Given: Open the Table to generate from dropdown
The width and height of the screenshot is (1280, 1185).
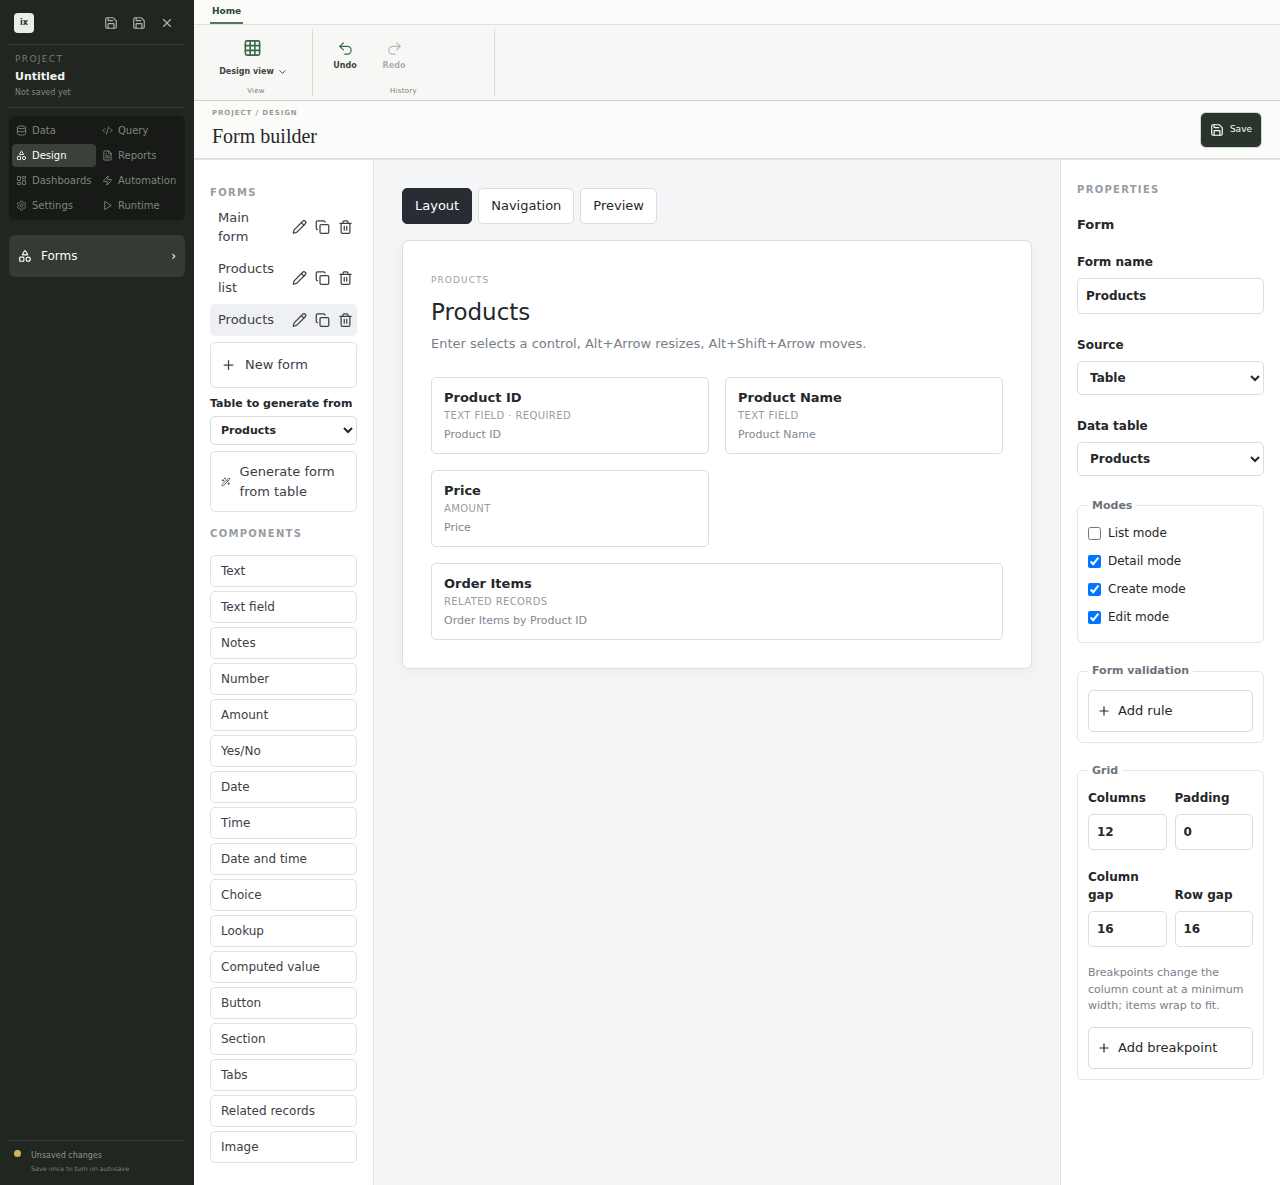Looking at the screenshot, I should 283,430.
